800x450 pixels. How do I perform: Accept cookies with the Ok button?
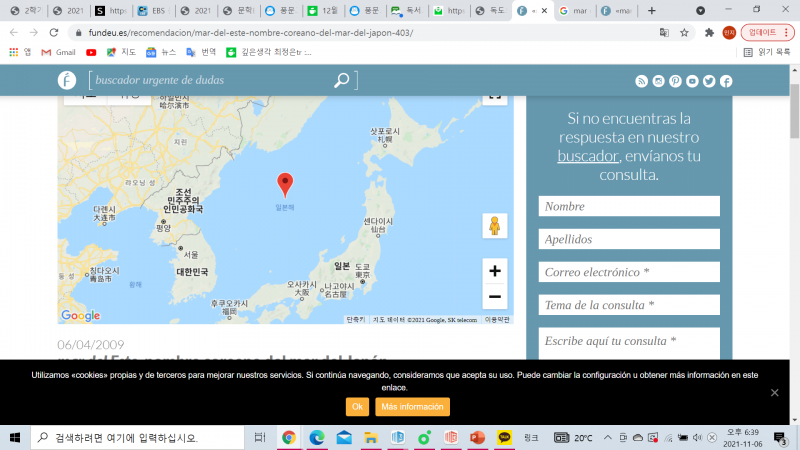tap(357, 407)
